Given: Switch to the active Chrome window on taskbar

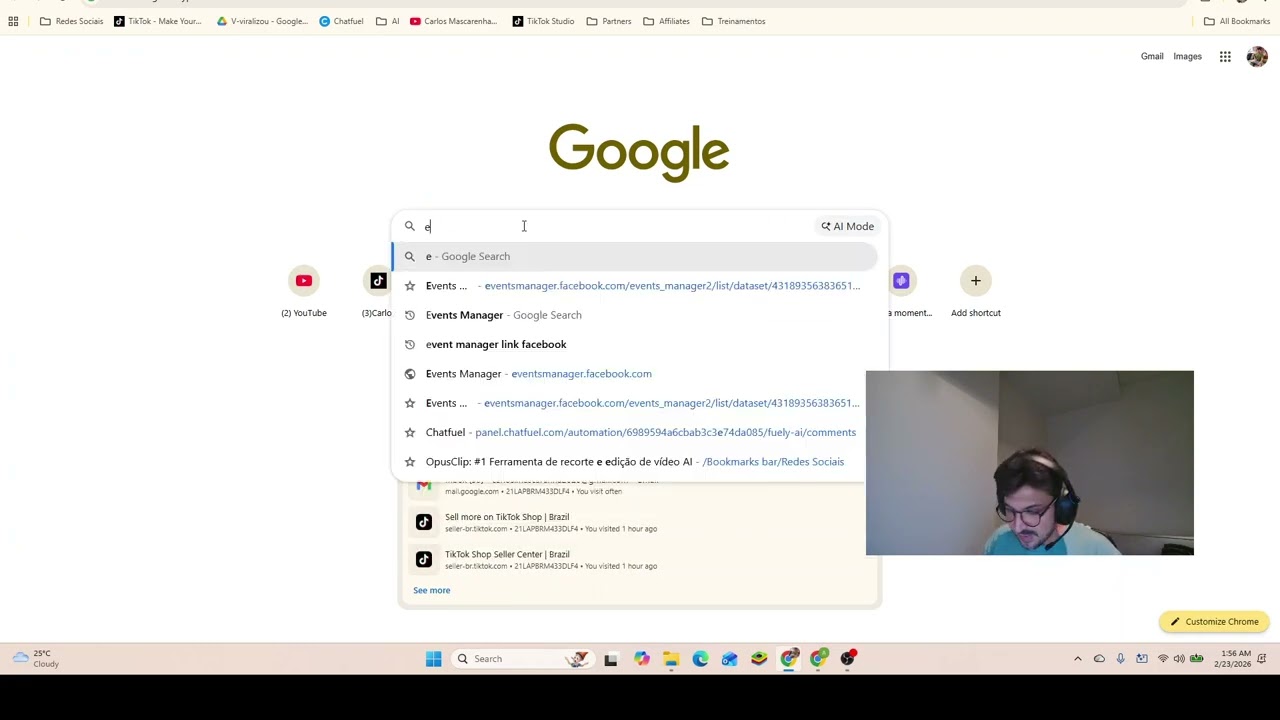Looking at the screenshot, I should [789, 659].
